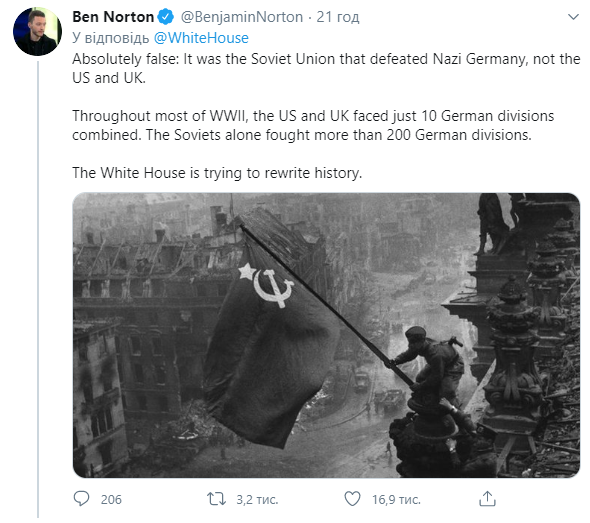Click the 16,9 тис. likes count
Image resolution: width=590 pixels, height=523 pixels.
(396, 500)
